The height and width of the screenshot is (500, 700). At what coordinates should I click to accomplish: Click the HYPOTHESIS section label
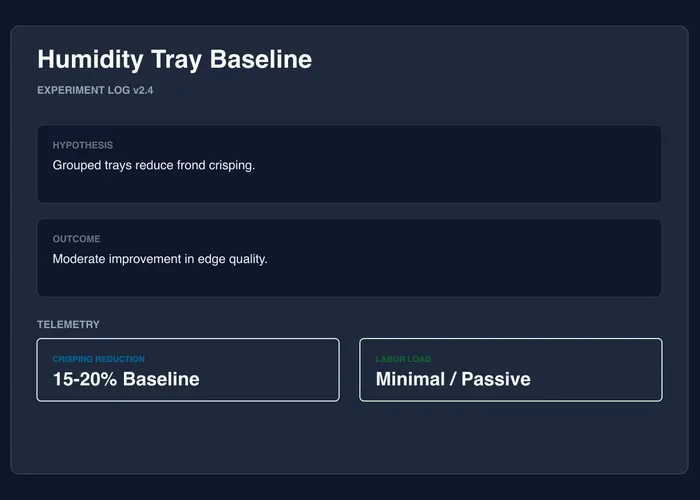[x=83, y=145]
